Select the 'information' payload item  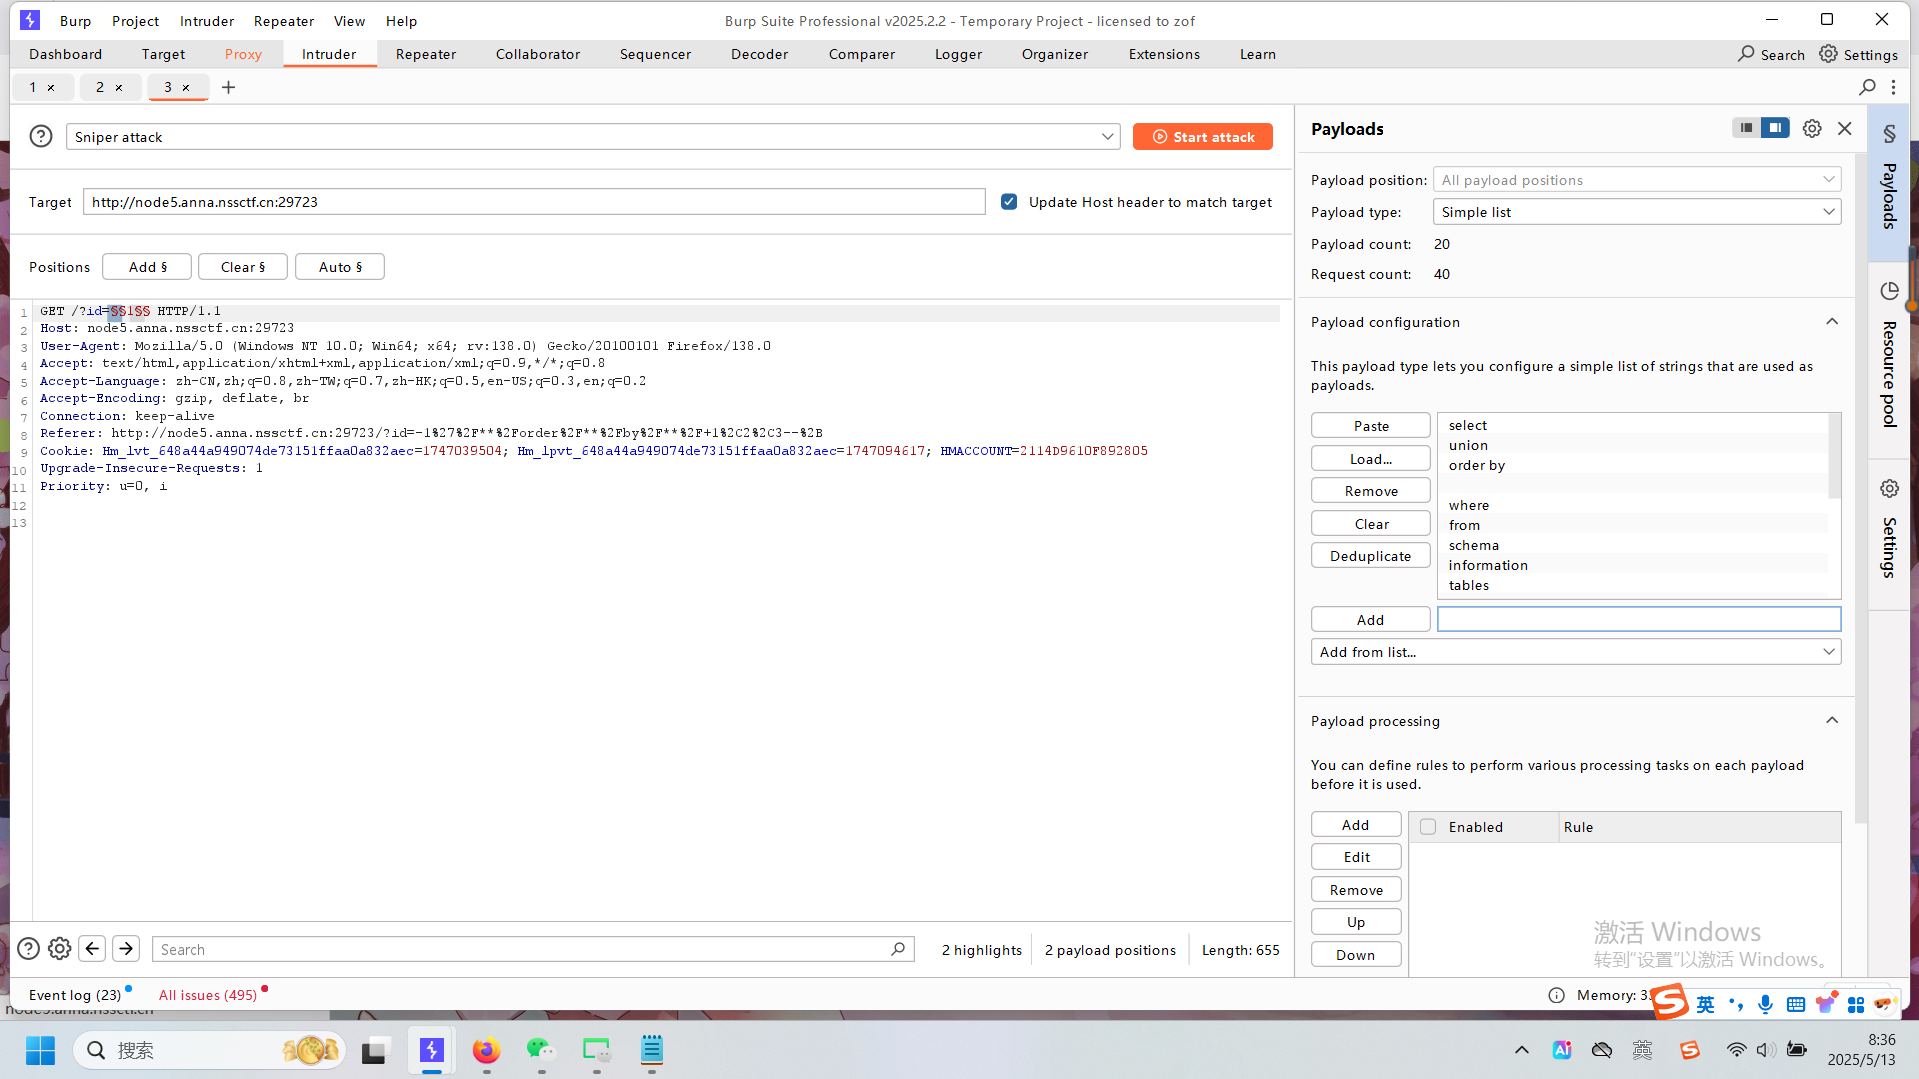tap(1632, 565)
